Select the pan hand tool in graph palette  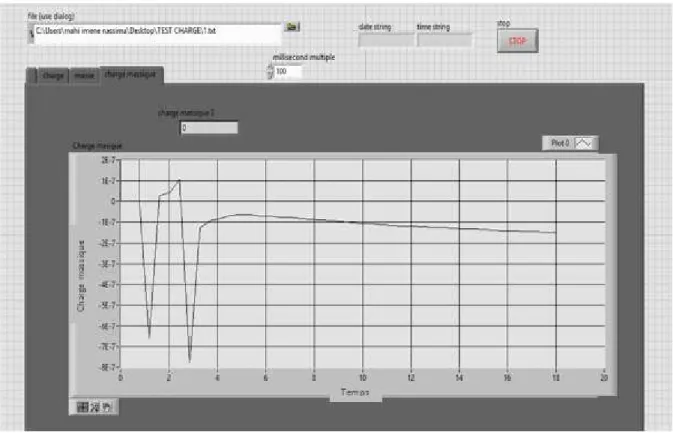(x=107, y=407)
